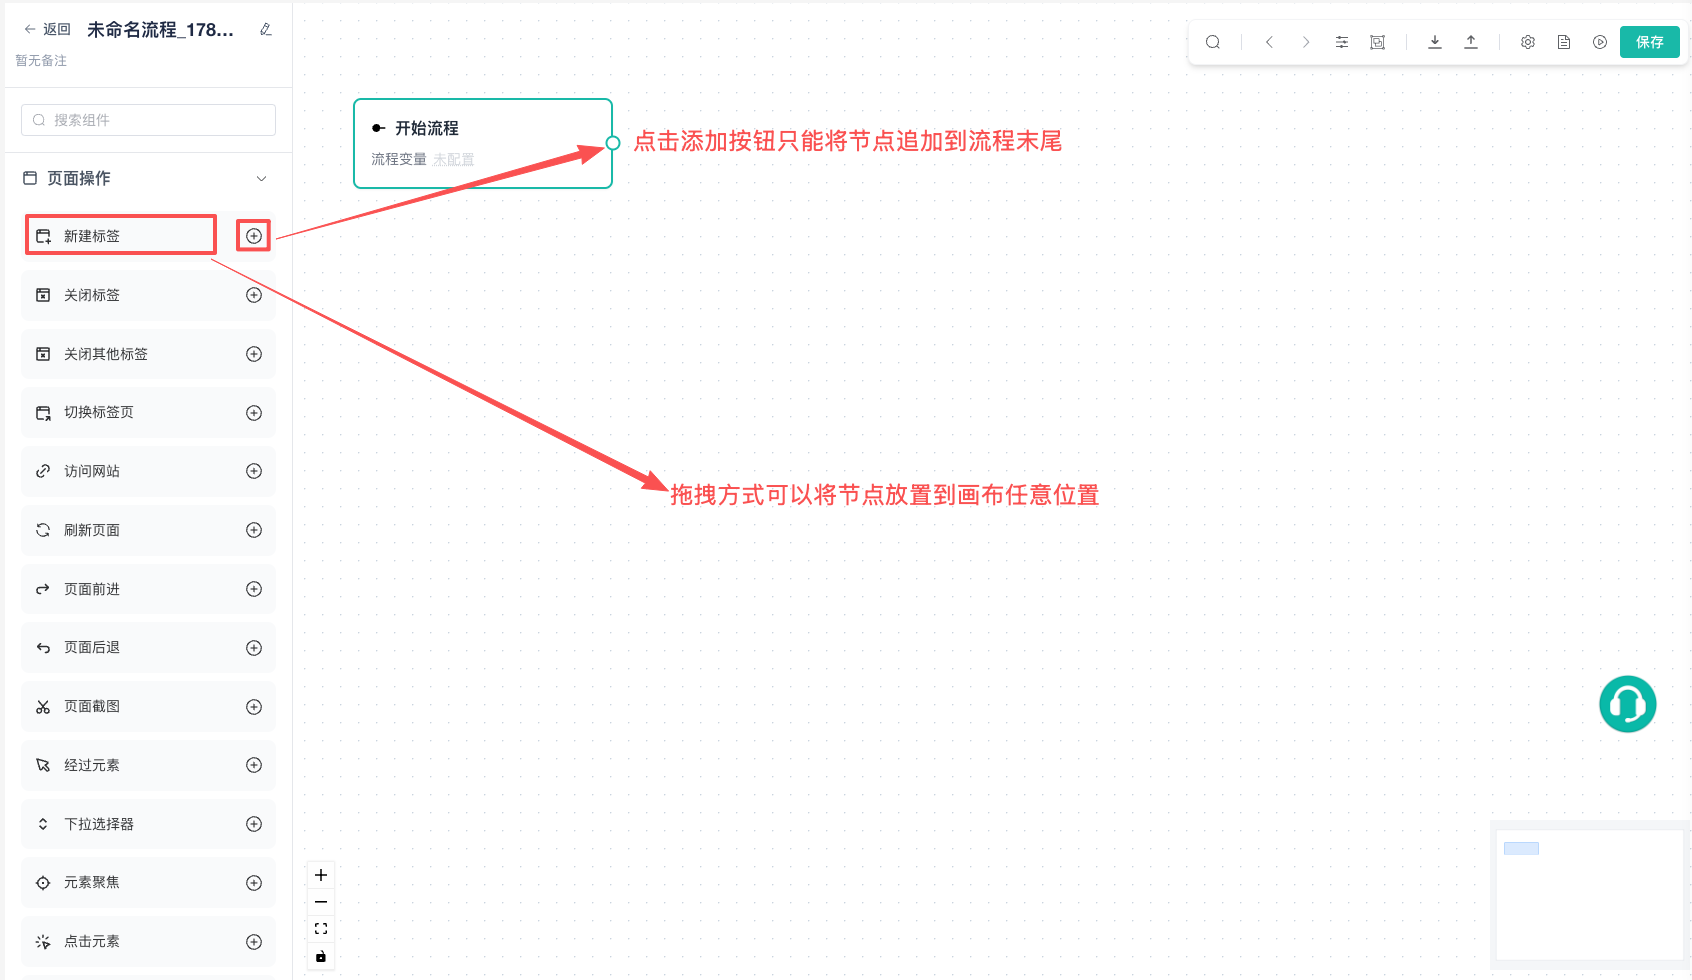Click the output port on the 开始流程 node

(x=613, y=143)
